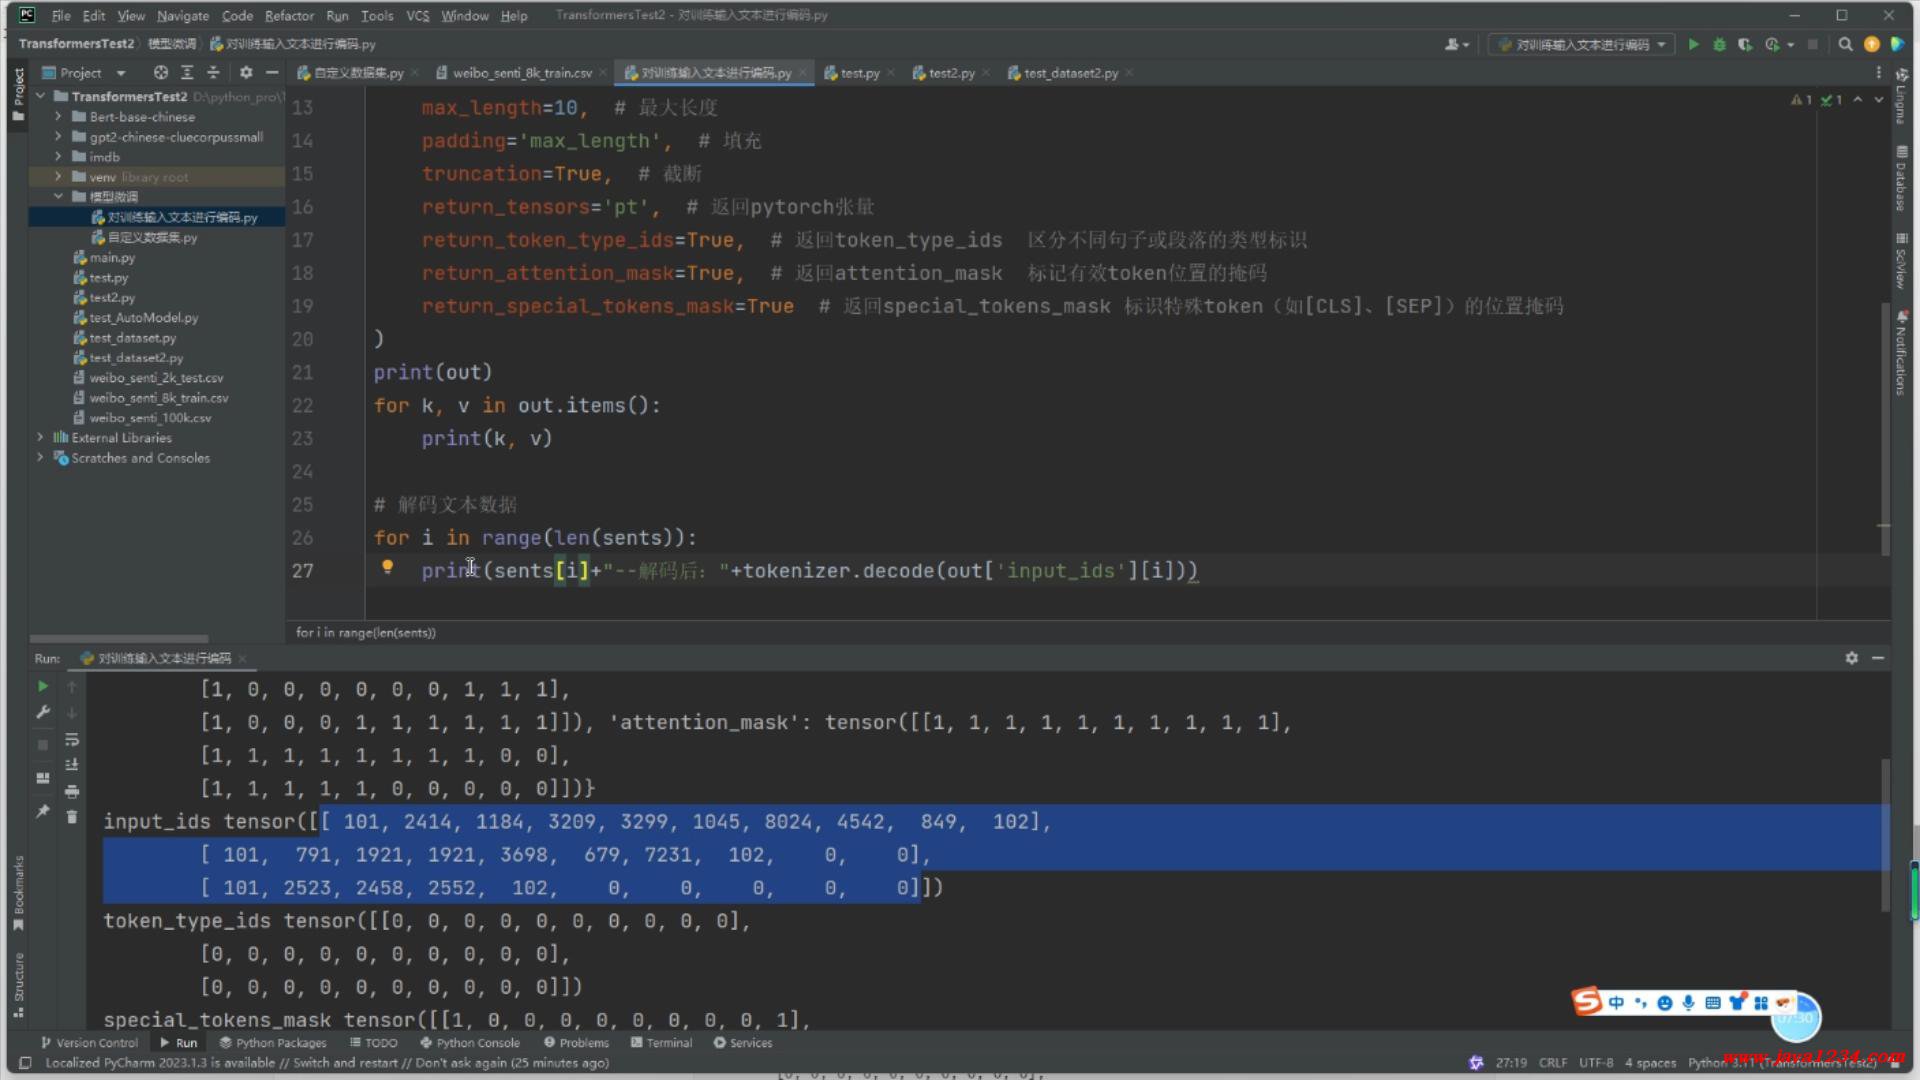Open run configuration dropdown
This screenshot has height=1080, width=1920.
(x=1582, y=44)
